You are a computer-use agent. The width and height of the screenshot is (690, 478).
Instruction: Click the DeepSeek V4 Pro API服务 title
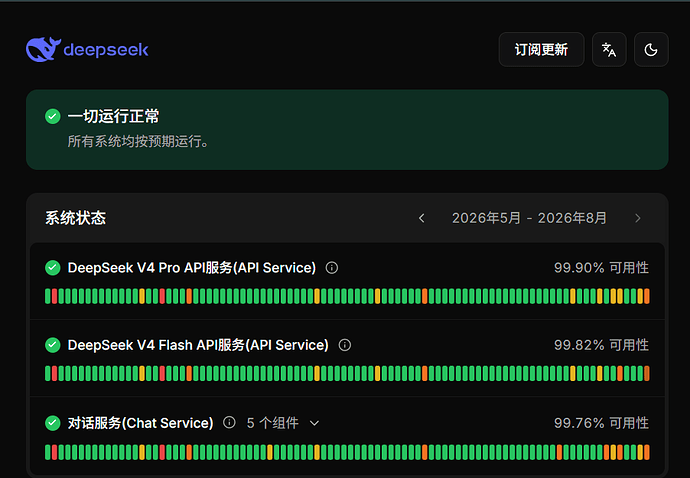(x=192, y=268)
